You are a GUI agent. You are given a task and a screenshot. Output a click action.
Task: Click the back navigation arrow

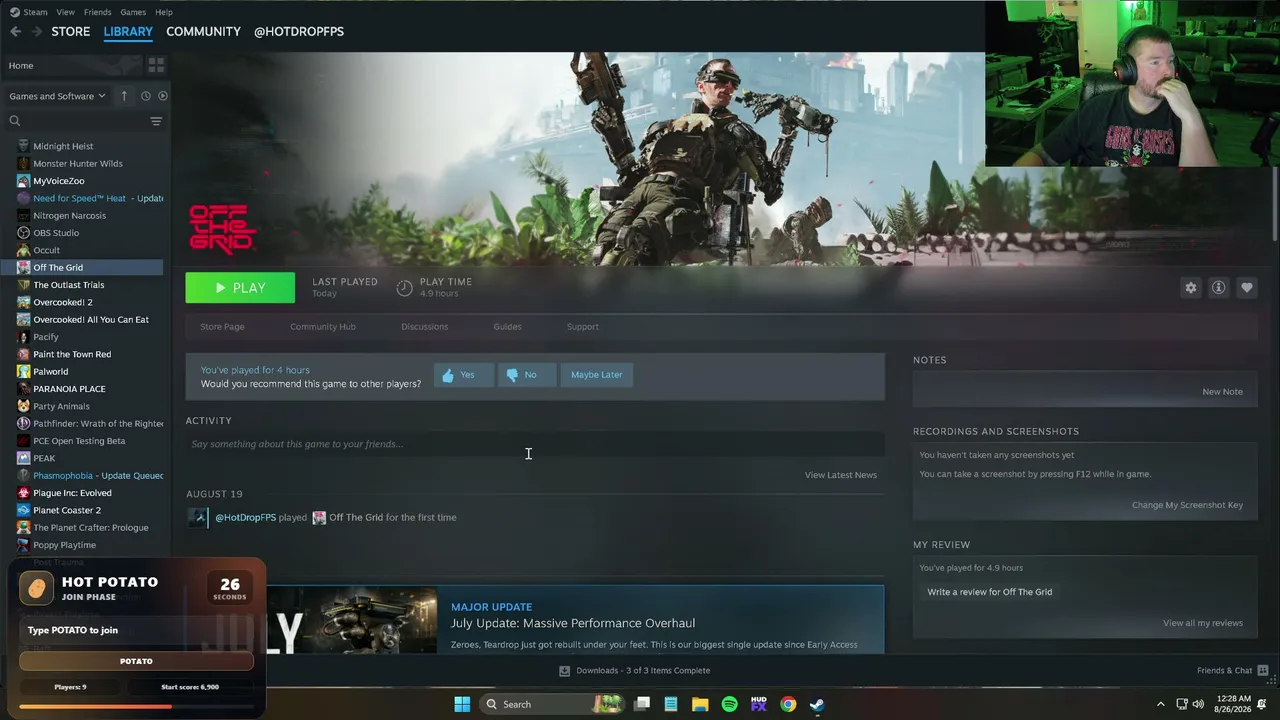click(x=15, y=31)
